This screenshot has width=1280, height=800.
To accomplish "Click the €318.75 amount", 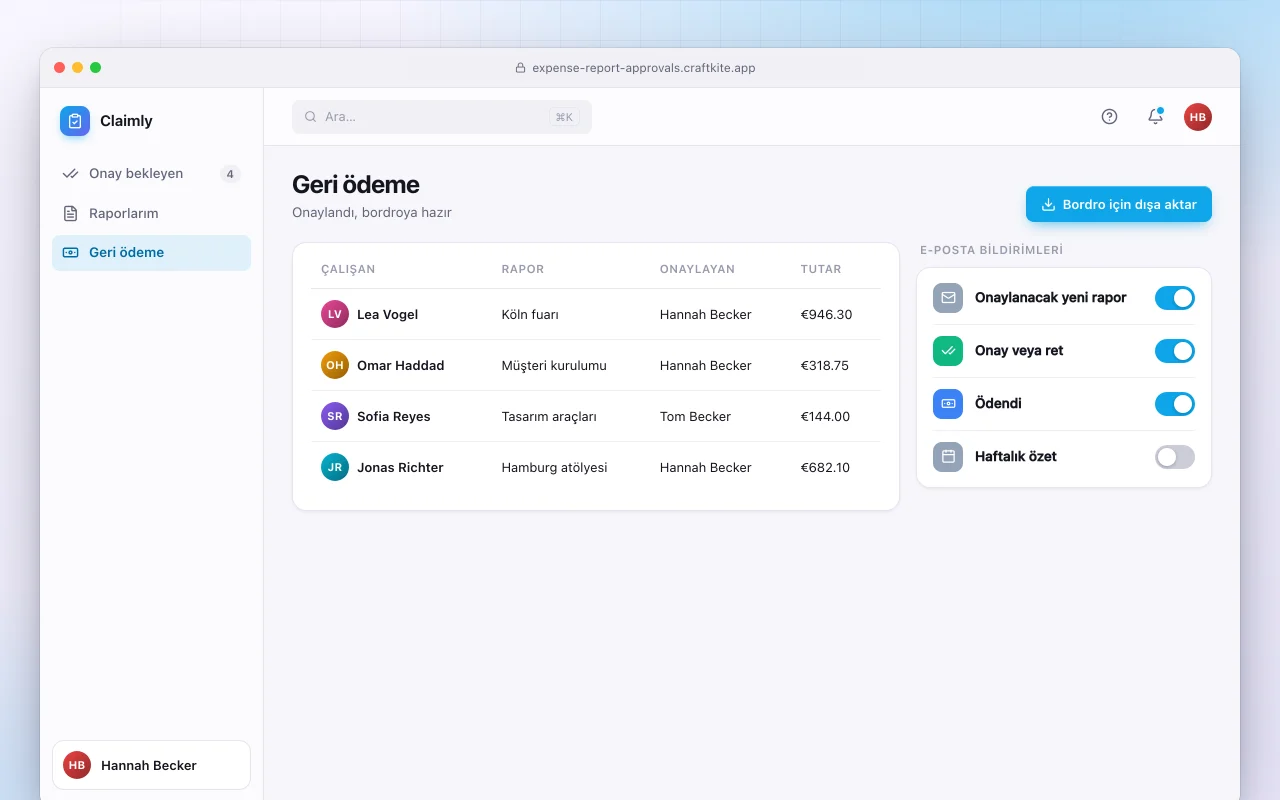I will (825, 365).
